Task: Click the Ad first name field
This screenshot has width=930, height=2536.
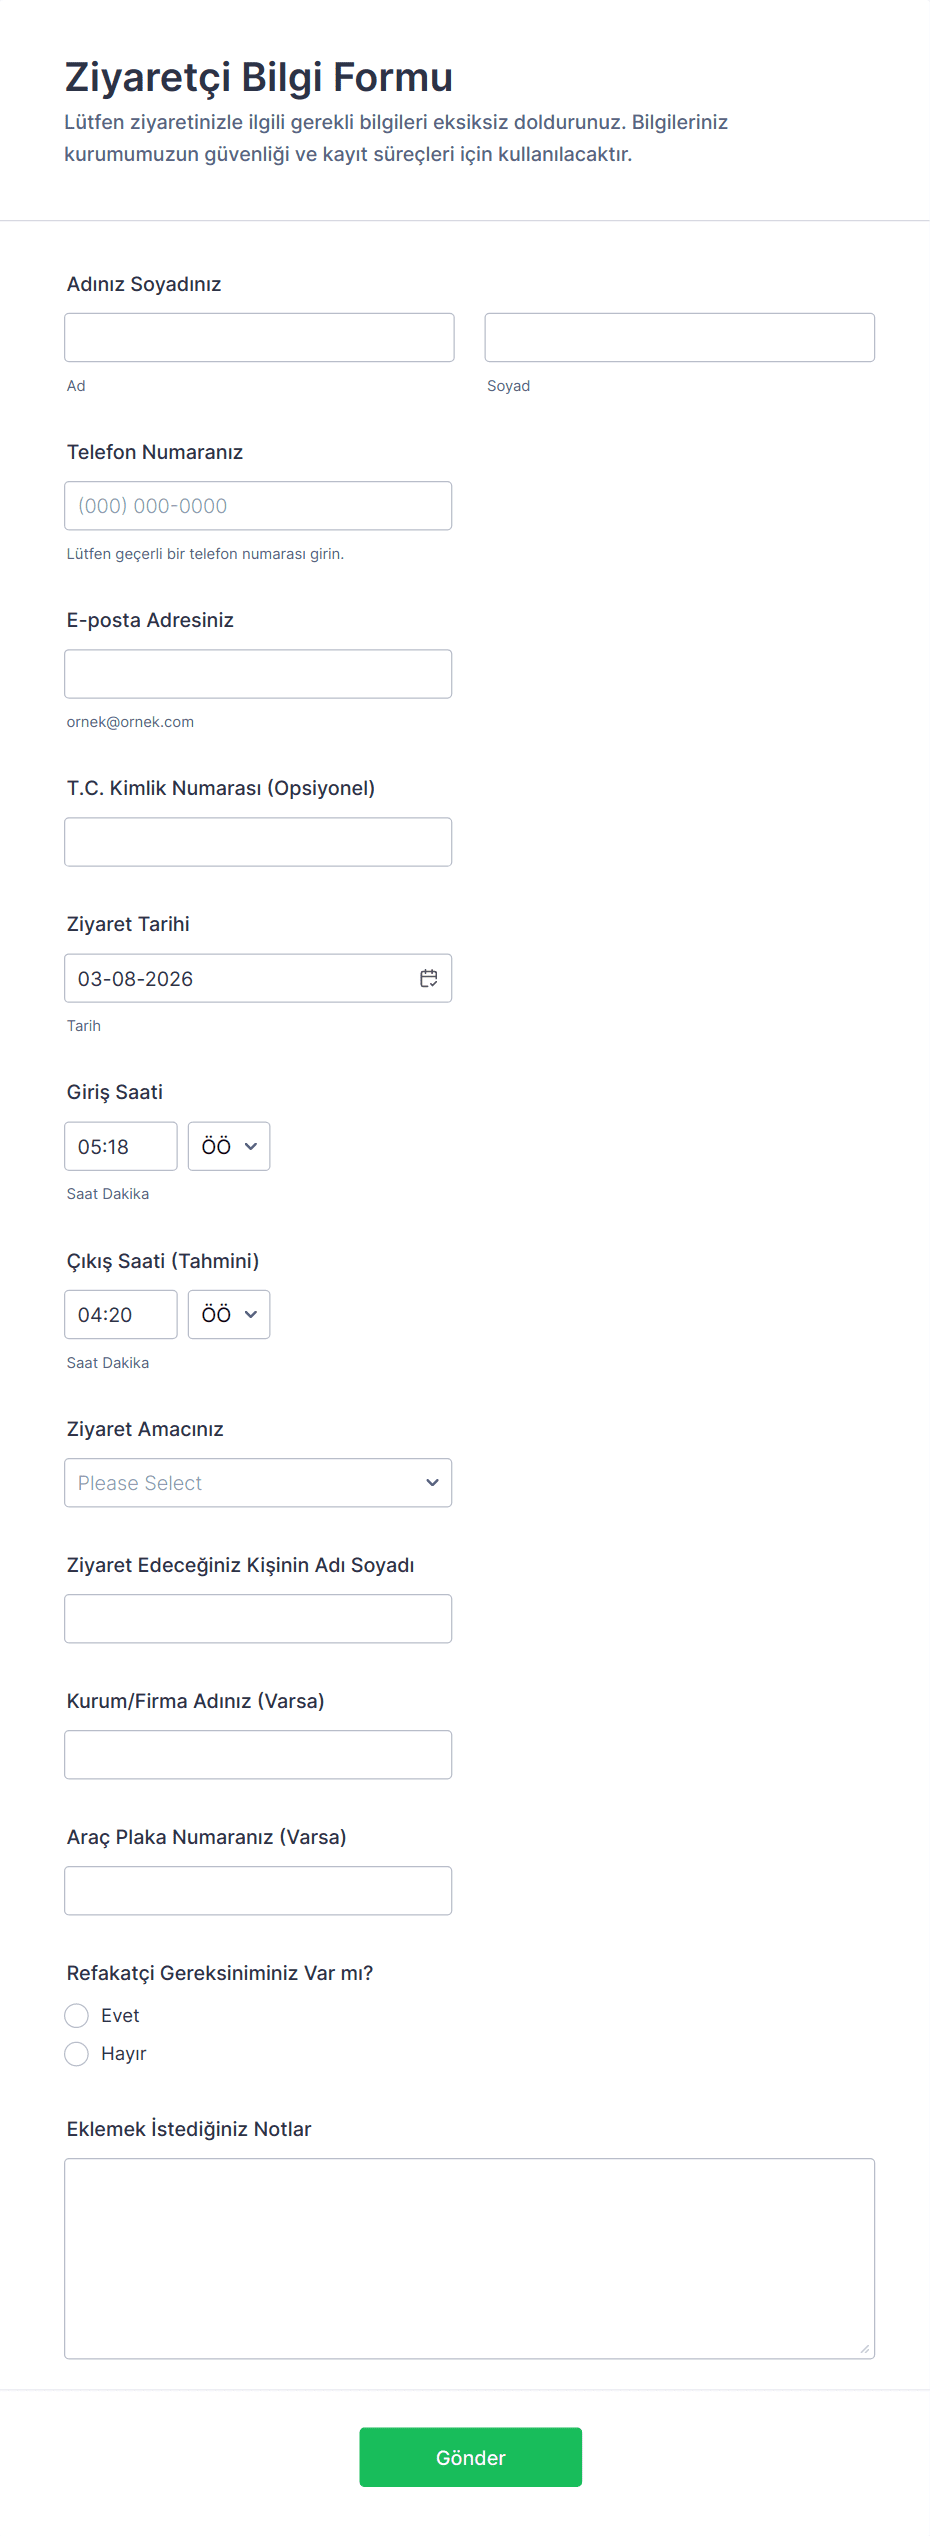Action: pos(259,337)
